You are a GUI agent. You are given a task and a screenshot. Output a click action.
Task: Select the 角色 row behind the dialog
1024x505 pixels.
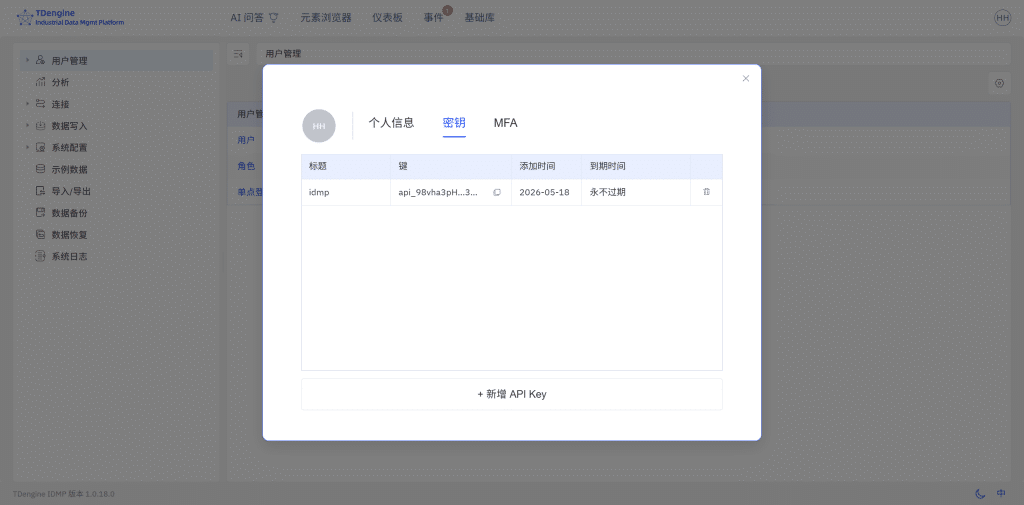(246, 166)
